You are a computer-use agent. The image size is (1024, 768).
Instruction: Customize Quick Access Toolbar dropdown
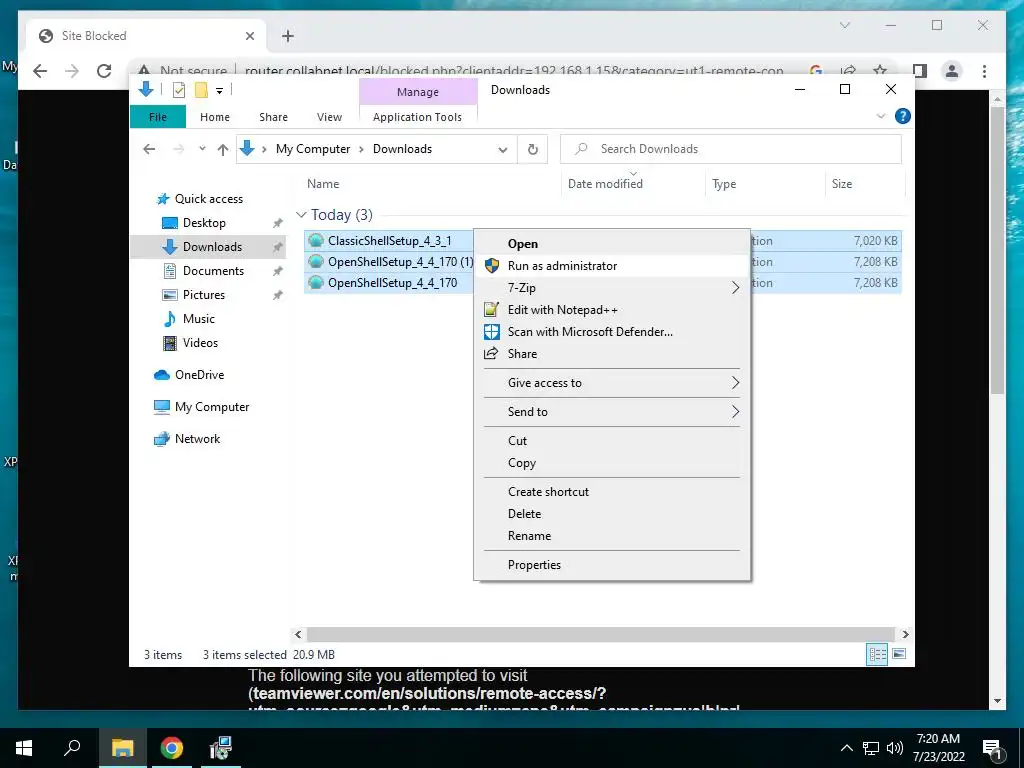coord(219,91)
